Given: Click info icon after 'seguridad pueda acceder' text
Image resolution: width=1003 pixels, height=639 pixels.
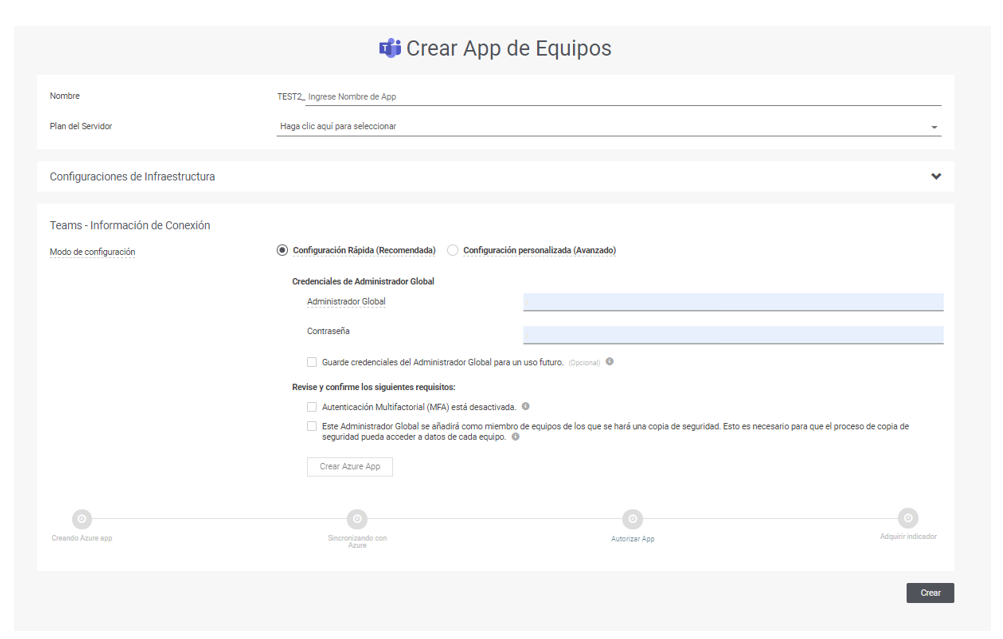Looking at the screenshot, I should 516,437.
